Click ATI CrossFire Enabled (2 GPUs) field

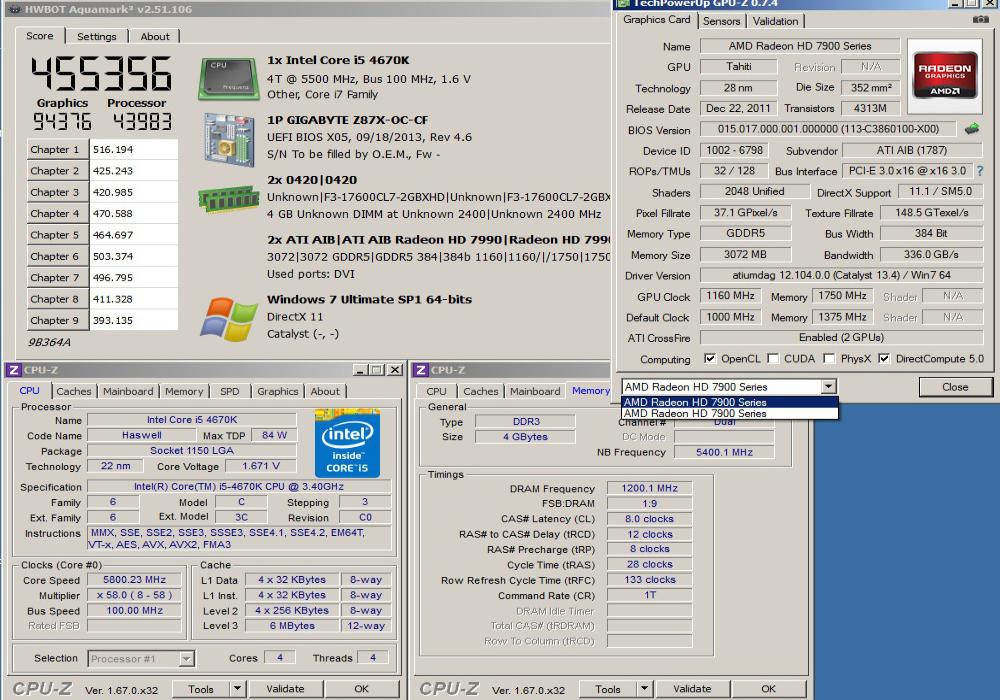coord(841,337)
